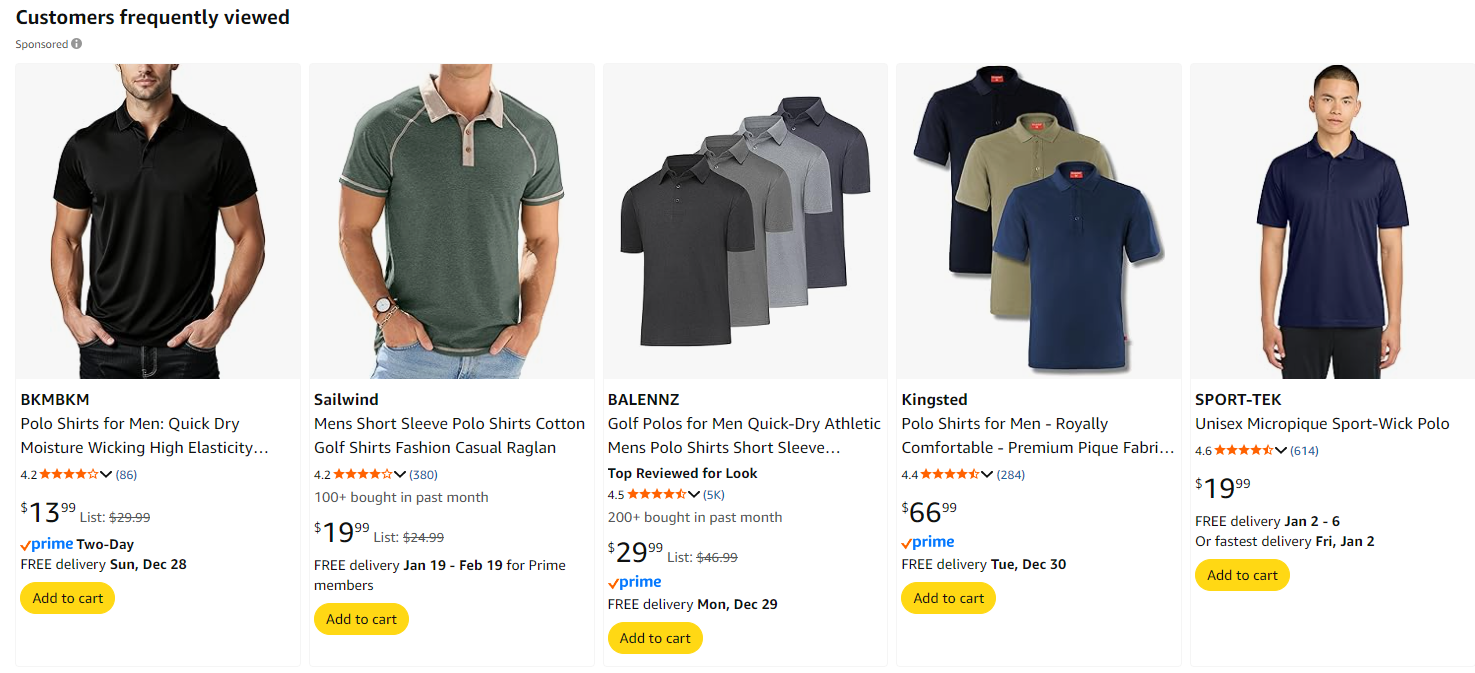Click the BKMBKM star rating icon
The image size is (1475, 673).
pyautogui.click(x=68, y=474)
